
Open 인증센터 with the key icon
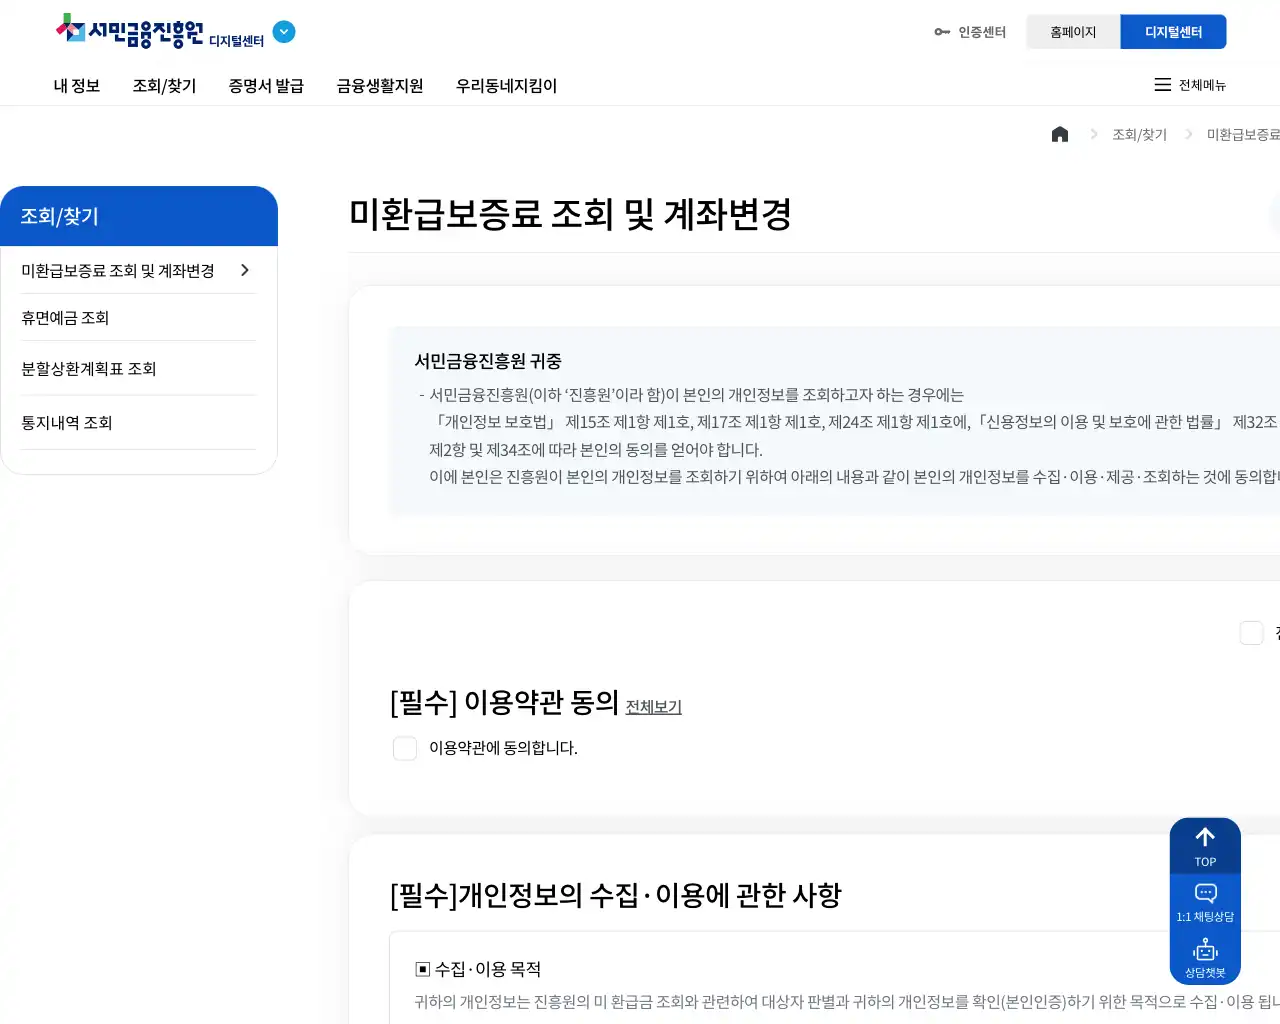click(970, 32)
